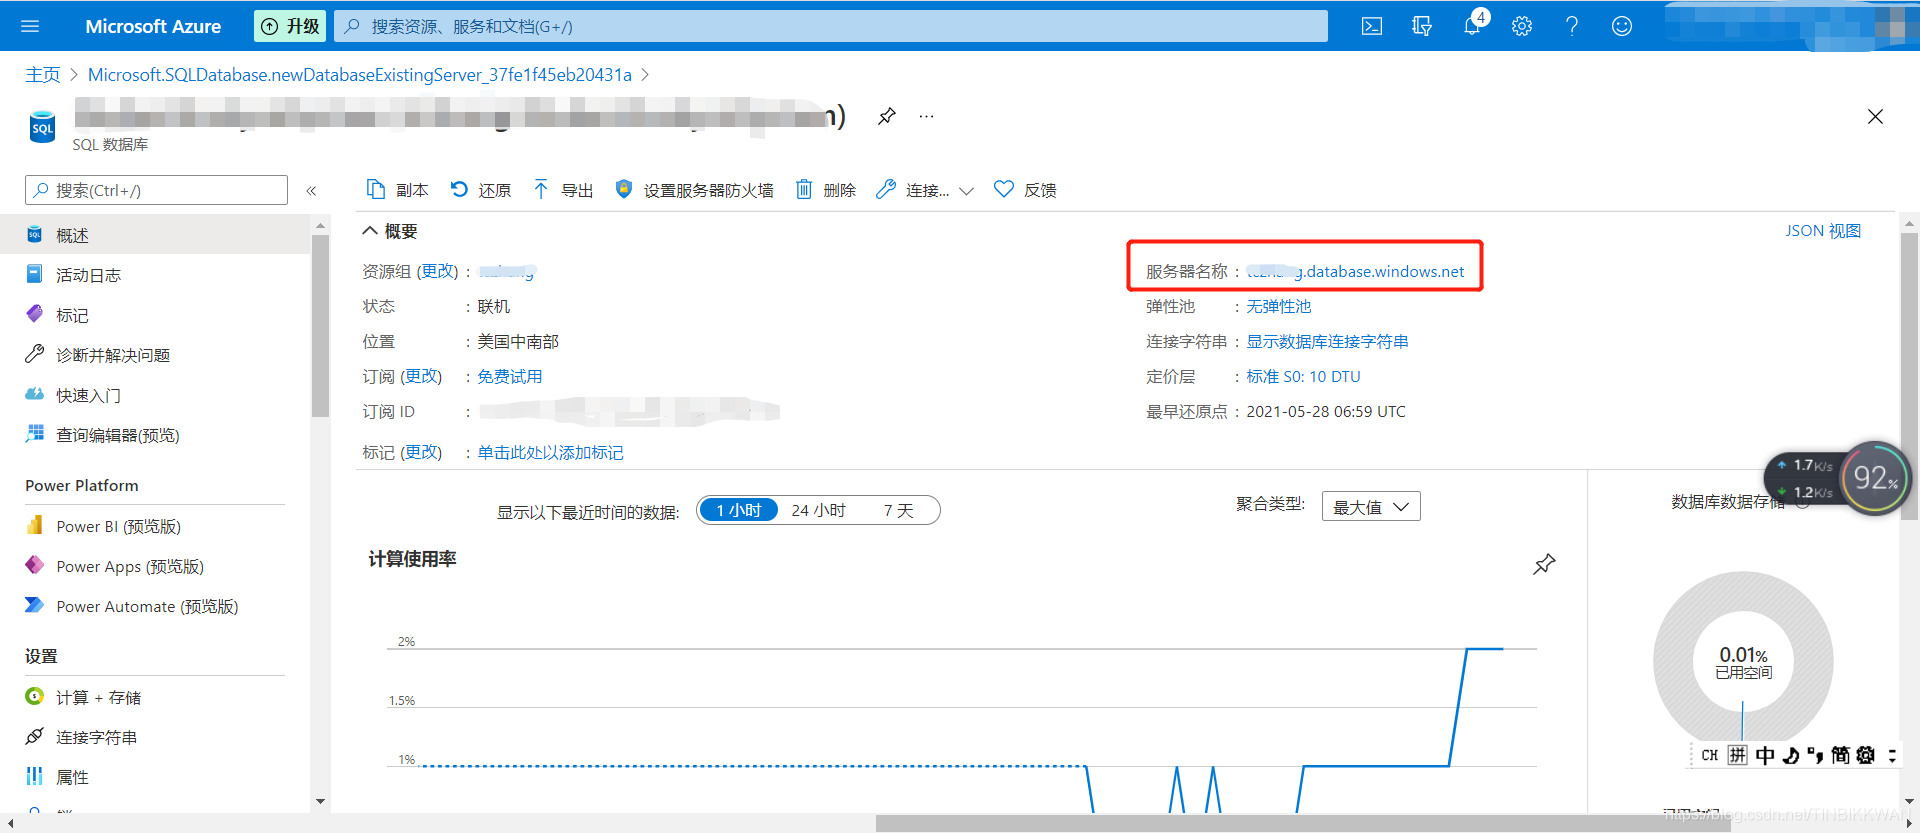This screenshot has height=833, width=1920.
Task: Collapse the 概要 section chevron
Action: 370,231
